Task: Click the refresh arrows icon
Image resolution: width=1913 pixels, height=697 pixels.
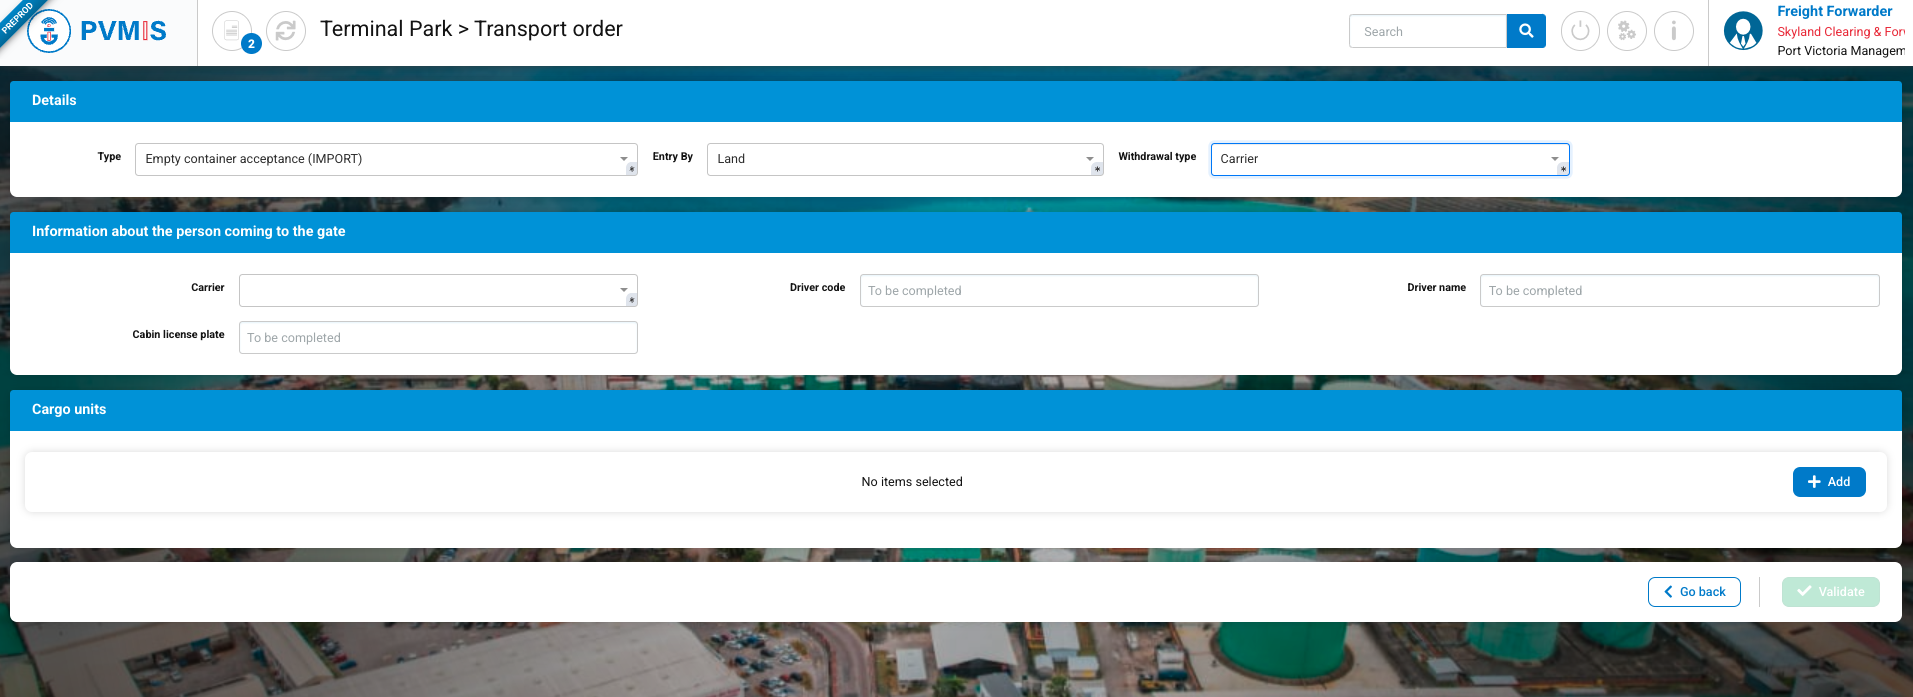Action: tap(286, 31)
